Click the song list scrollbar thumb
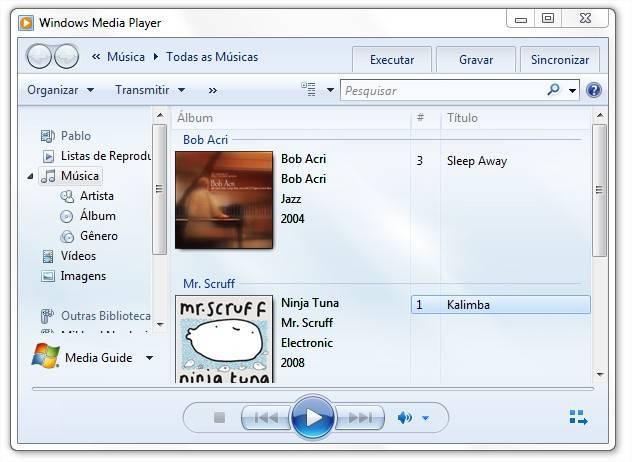Image resolution: width=632 pixels, height=462 pixels. [x=599, y=190]
